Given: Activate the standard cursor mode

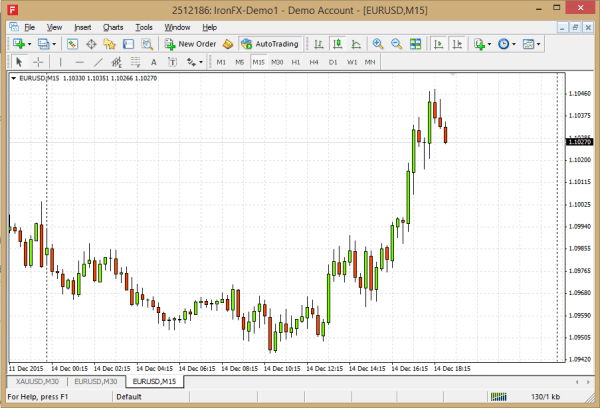Looking at the screenshot, I should tap(19, 62).
